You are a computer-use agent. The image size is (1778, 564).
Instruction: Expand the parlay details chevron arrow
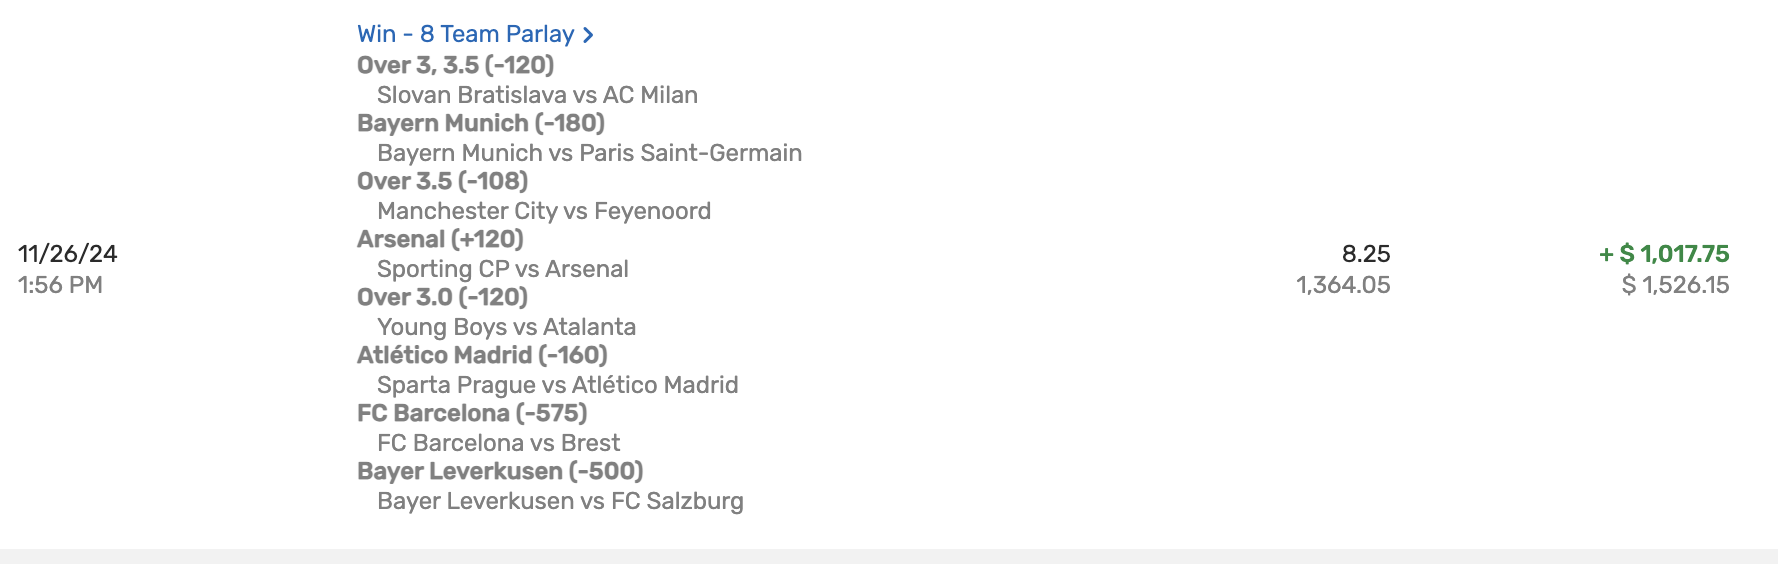tap(589, 35)
